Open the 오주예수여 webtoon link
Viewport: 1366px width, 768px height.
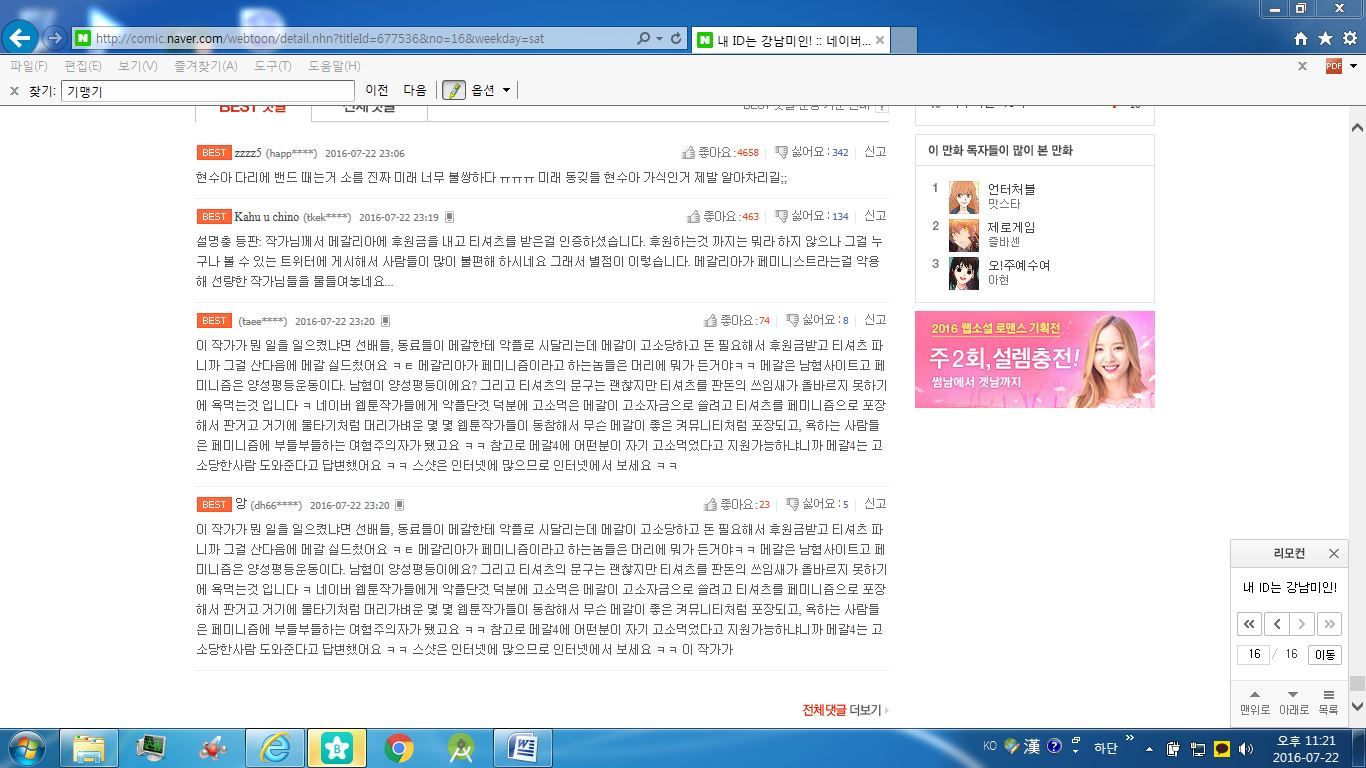click(x=1018, y=265)
